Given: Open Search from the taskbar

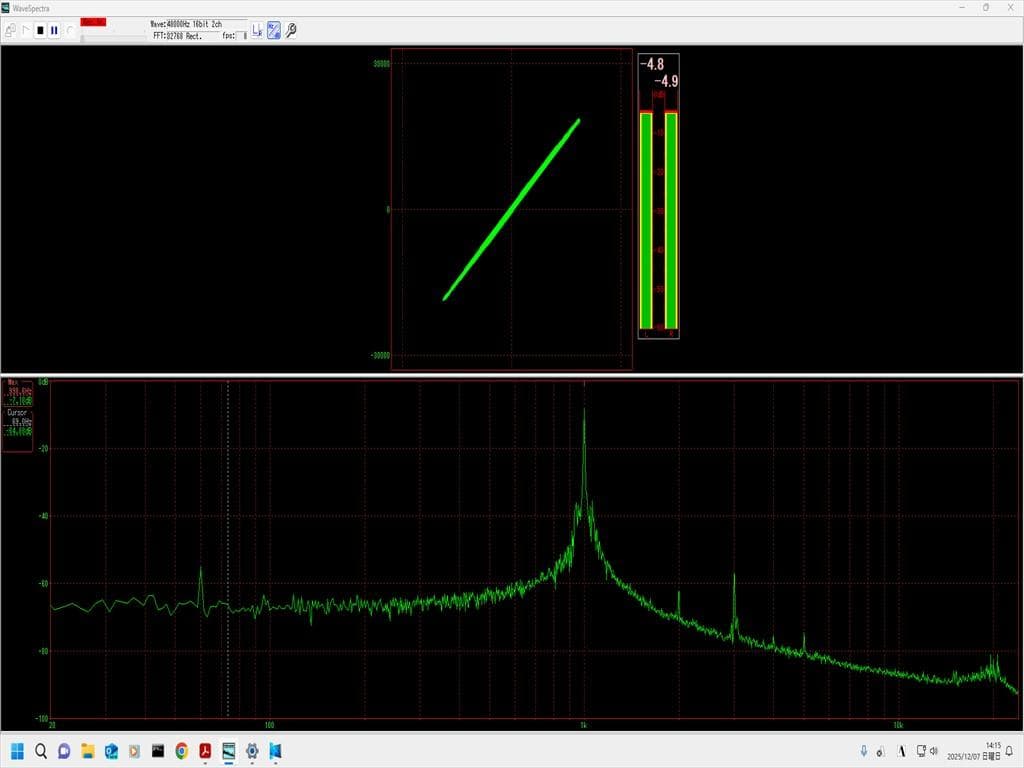Looking at the screenshot, I should point(41,750).
